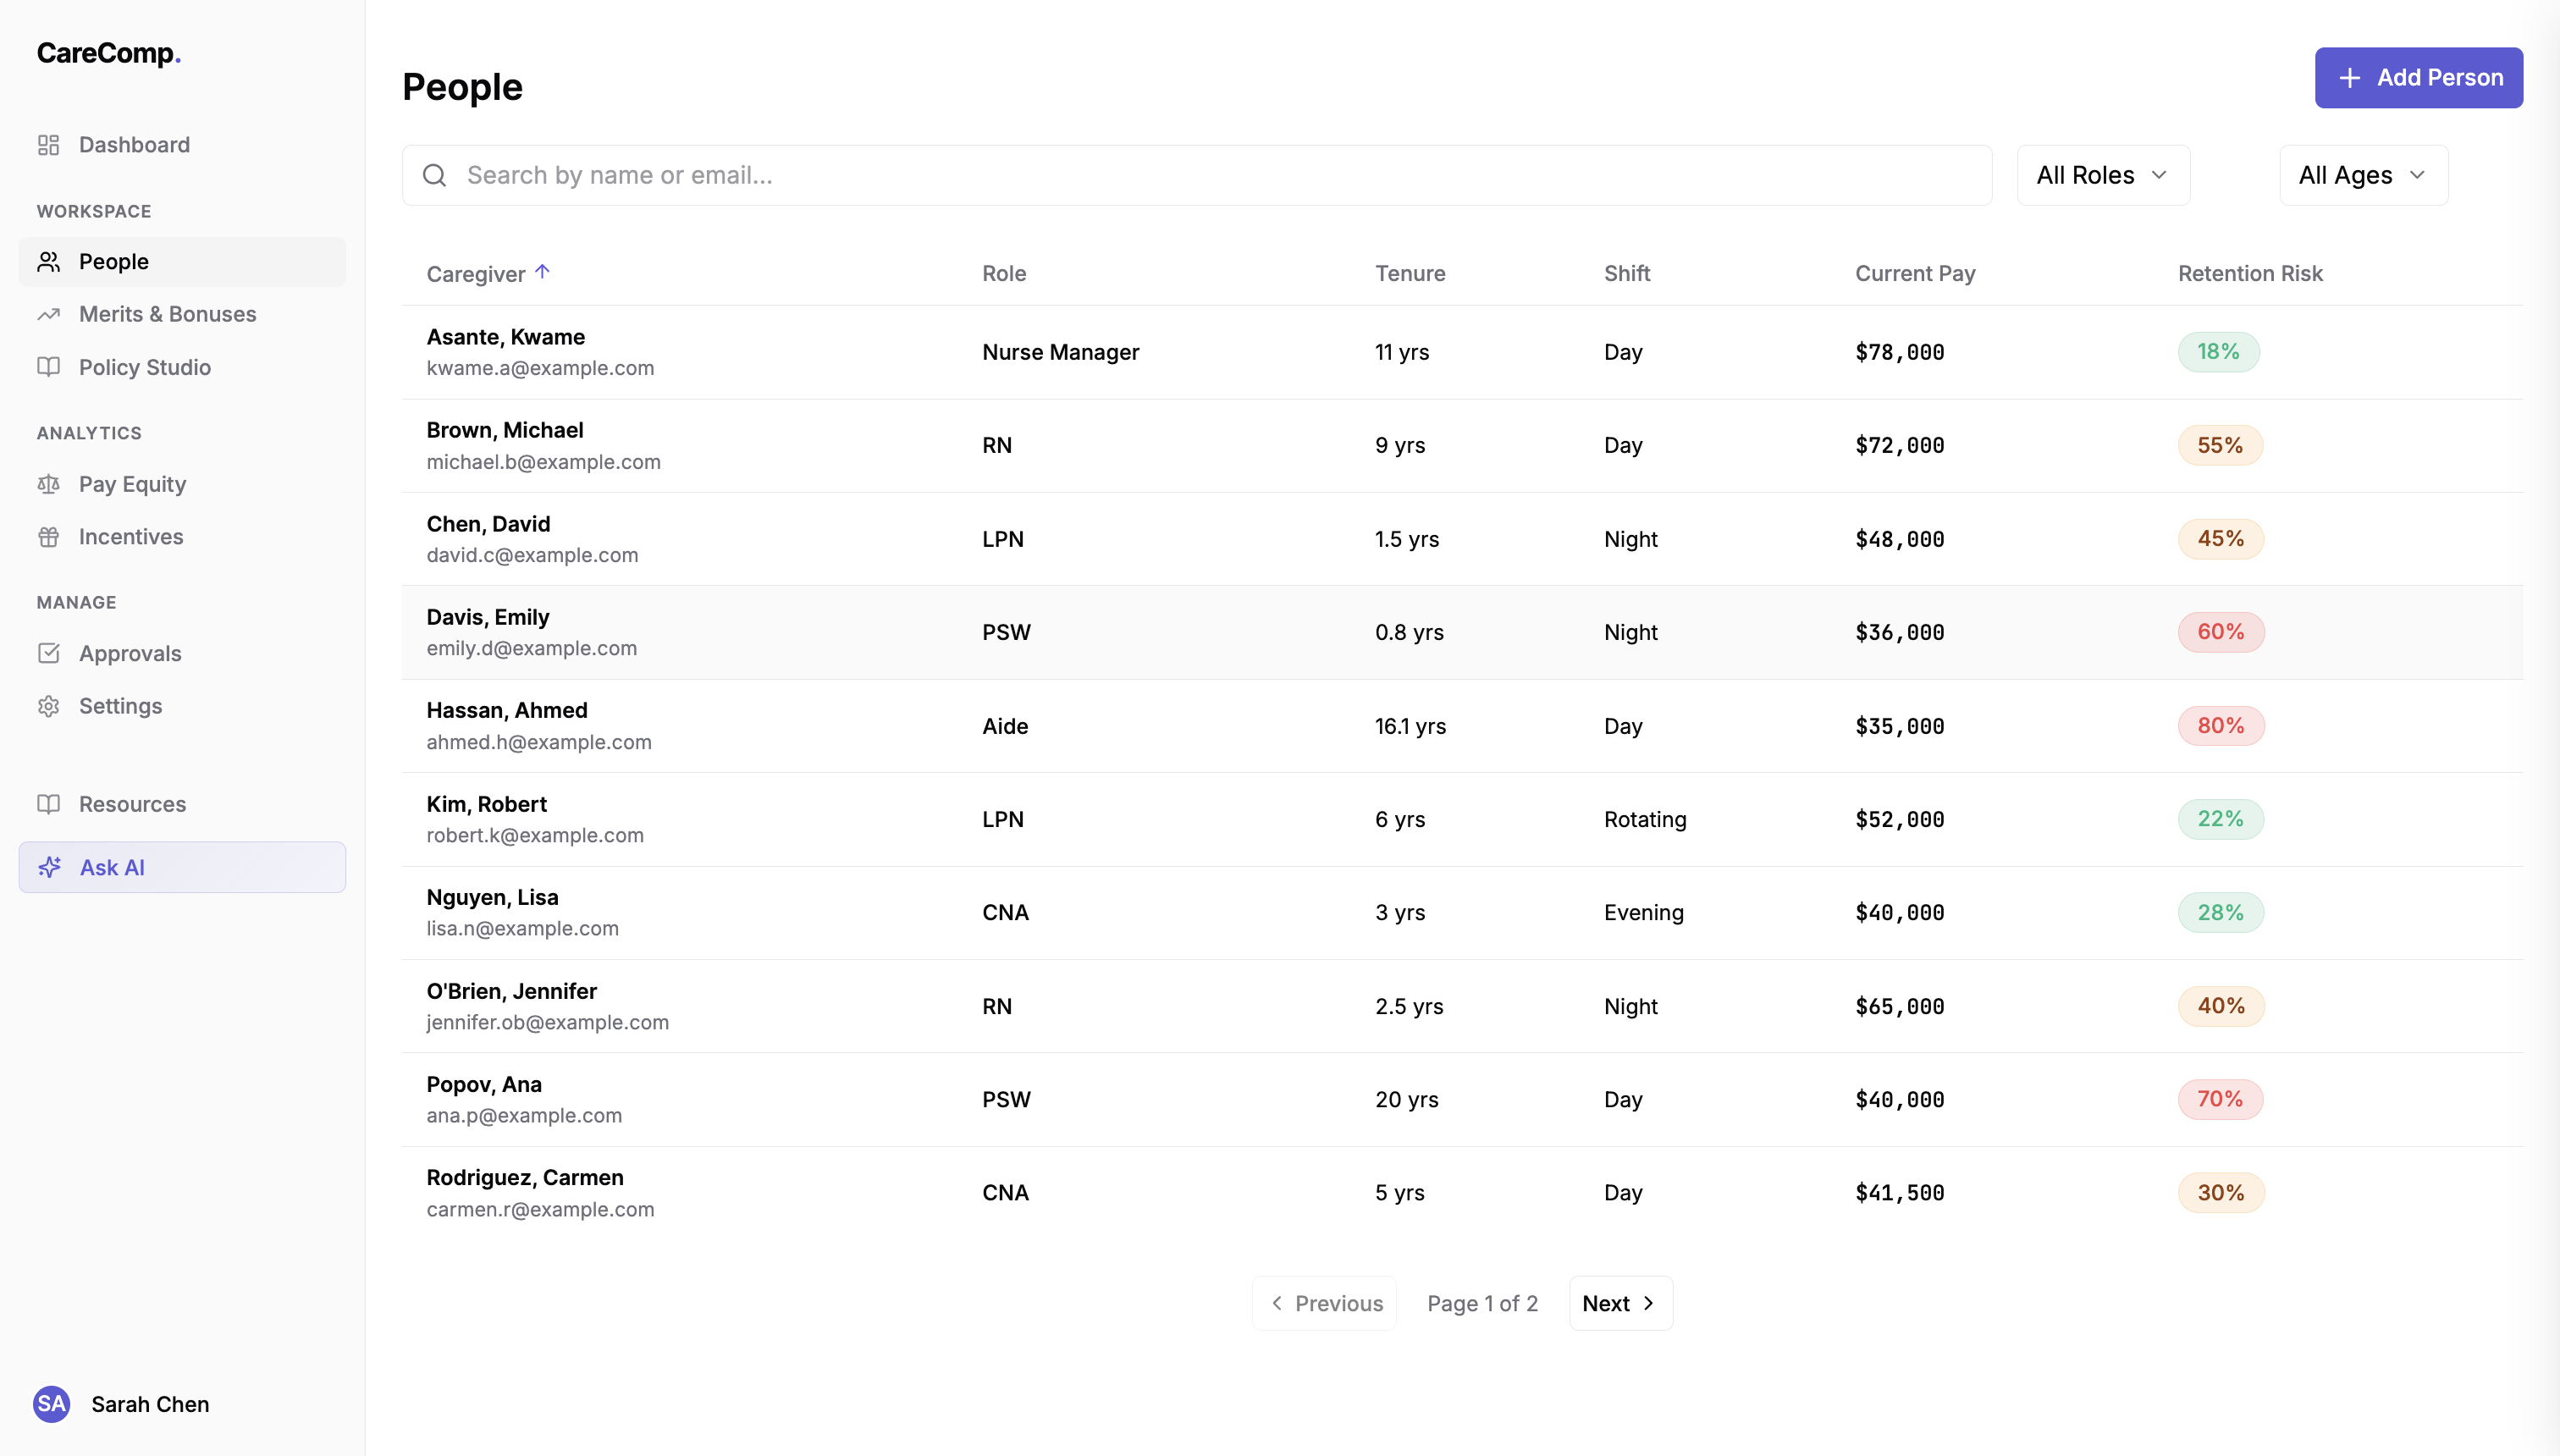Click the Role column header
Viewport: 2560px width, 1456px height.
tap(1004, 274)
